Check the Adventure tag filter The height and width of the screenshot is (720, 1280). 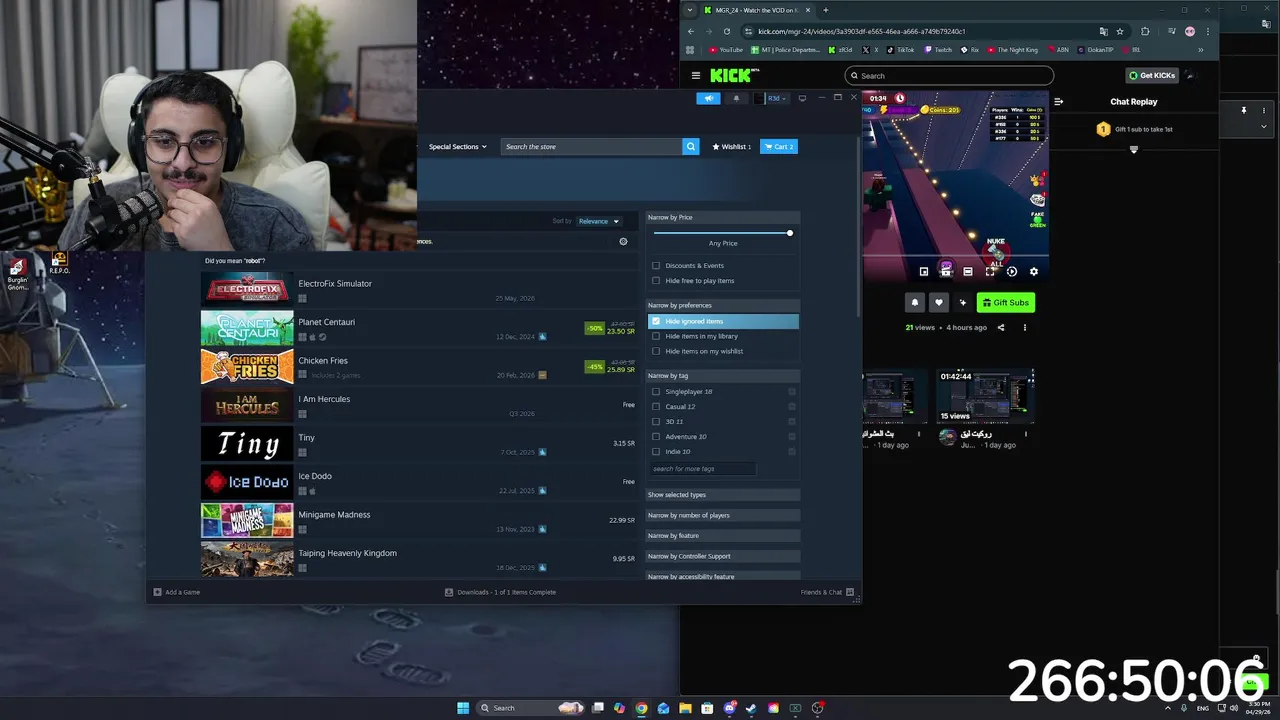[x=656, y=436]
